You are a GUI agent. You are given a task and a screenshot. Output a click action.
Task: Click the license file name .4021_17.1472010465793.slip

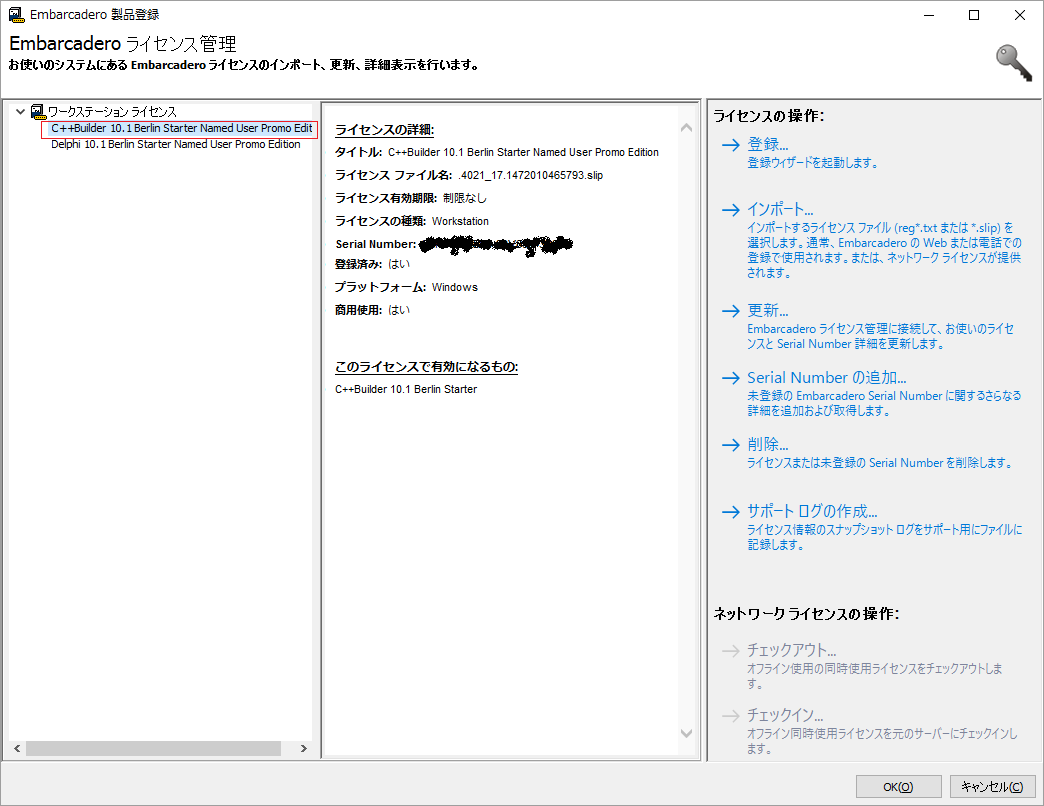coord(531,176)
